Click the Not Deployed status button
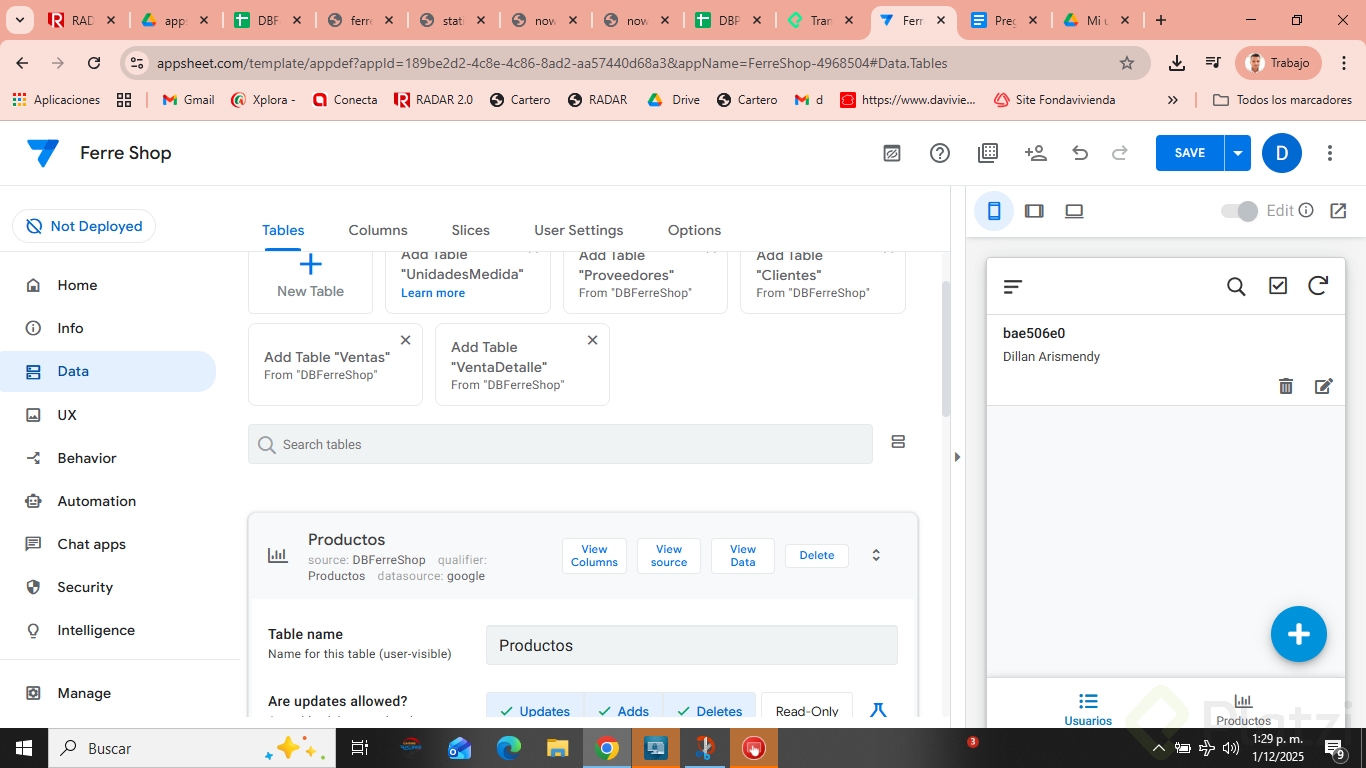1366x768 pixels. click(x=84, y=226)
